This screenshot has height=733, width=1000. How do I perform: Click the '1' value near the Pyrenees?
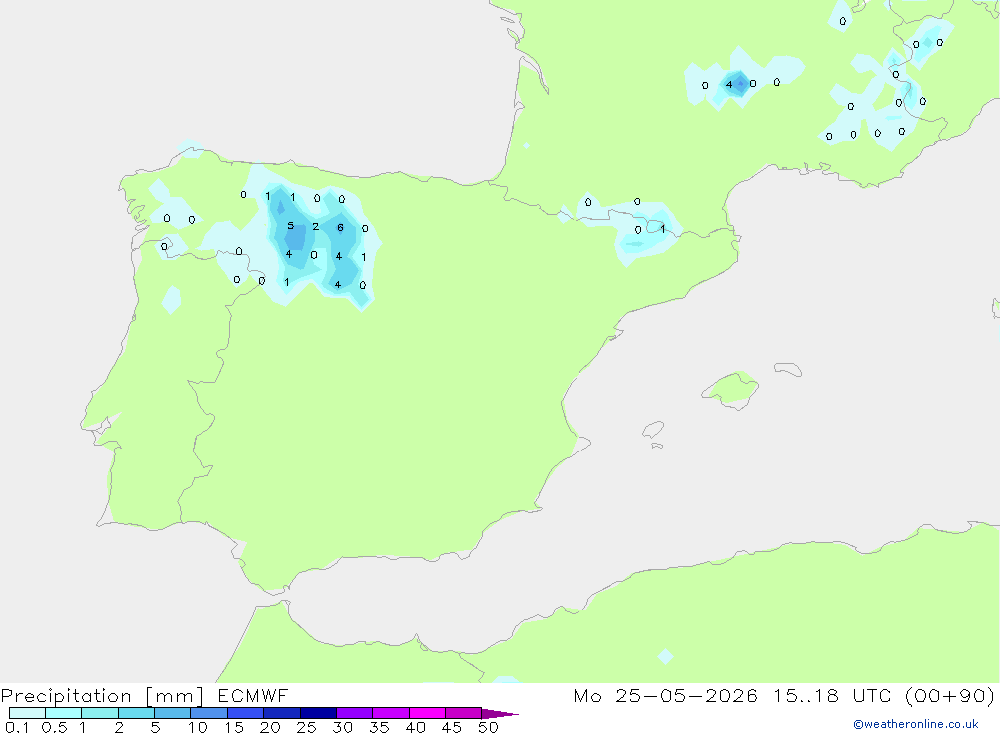[x=663, y=228]
